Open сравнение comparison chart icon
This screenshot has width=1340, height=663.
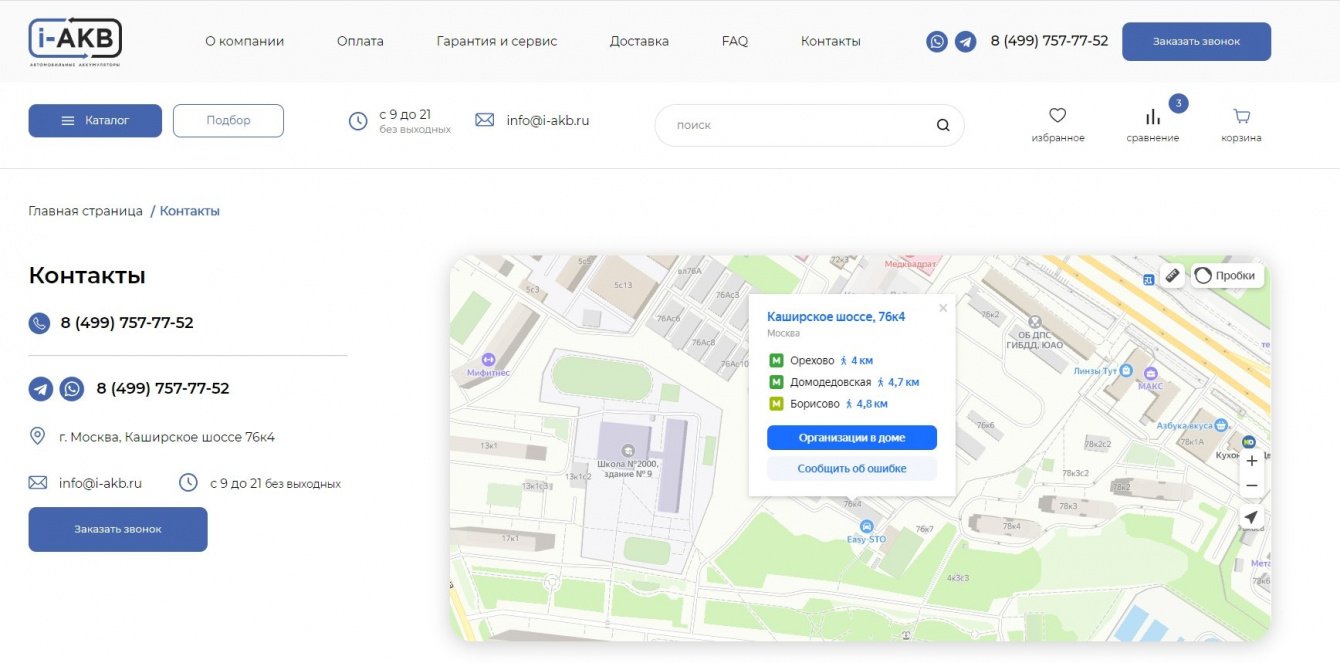click(x=1153, y=116)
